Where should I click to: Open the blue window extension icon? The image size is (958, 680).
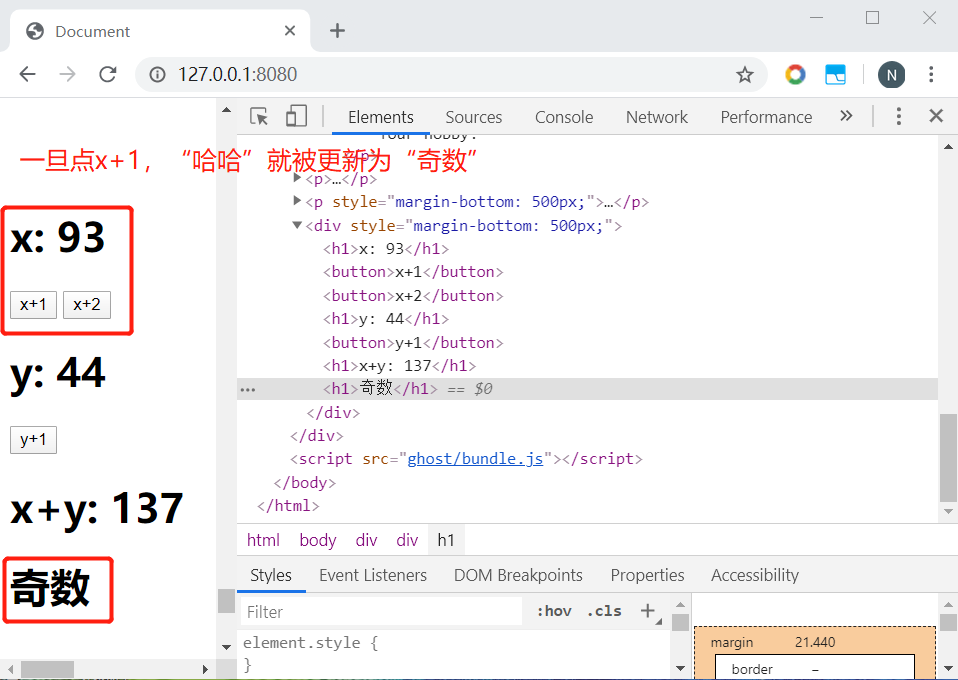pyautogui.click(x=835, y=75)
